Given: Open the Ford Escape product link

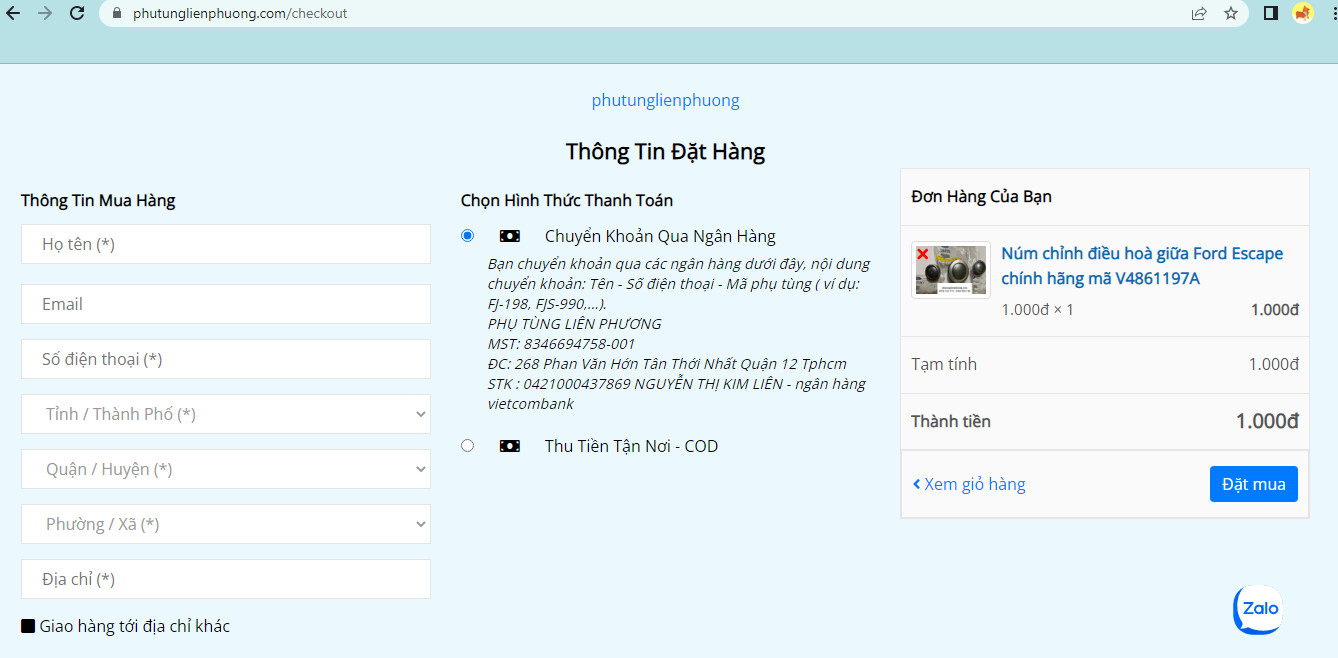Looking at the screenshot, I should point(1140,265).
